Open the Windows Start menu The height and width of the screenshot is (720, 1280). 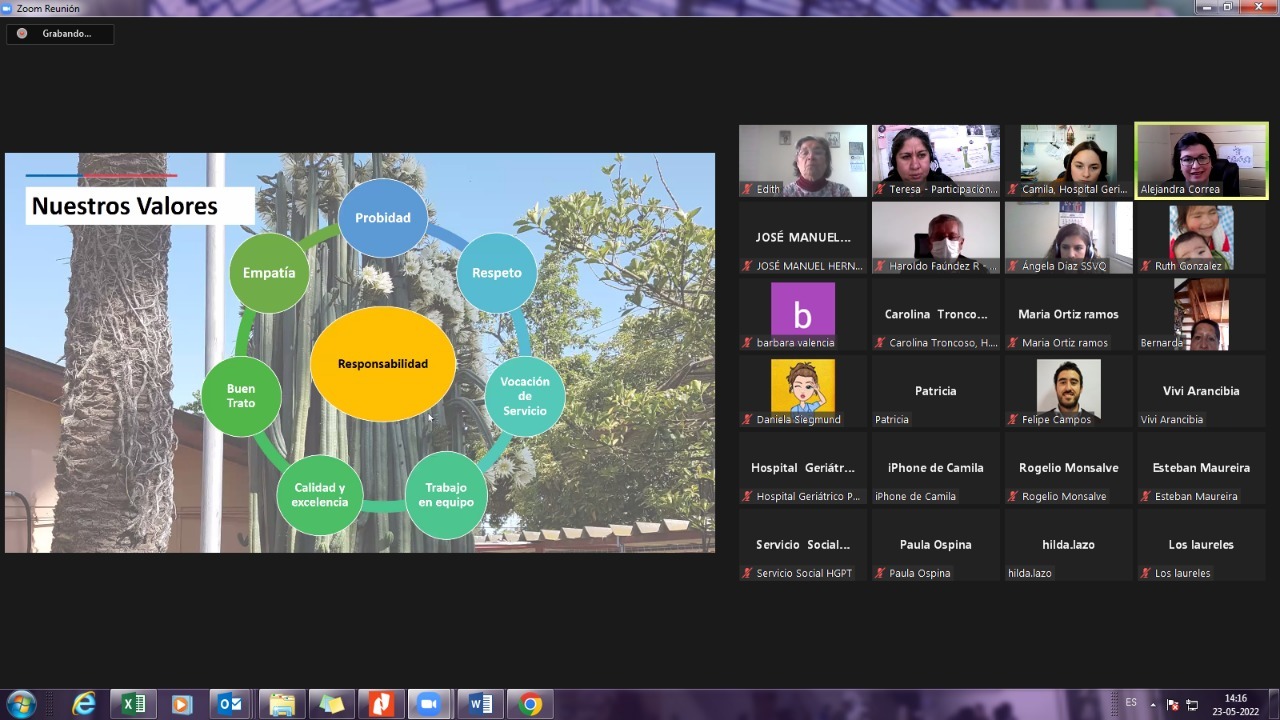20,704
